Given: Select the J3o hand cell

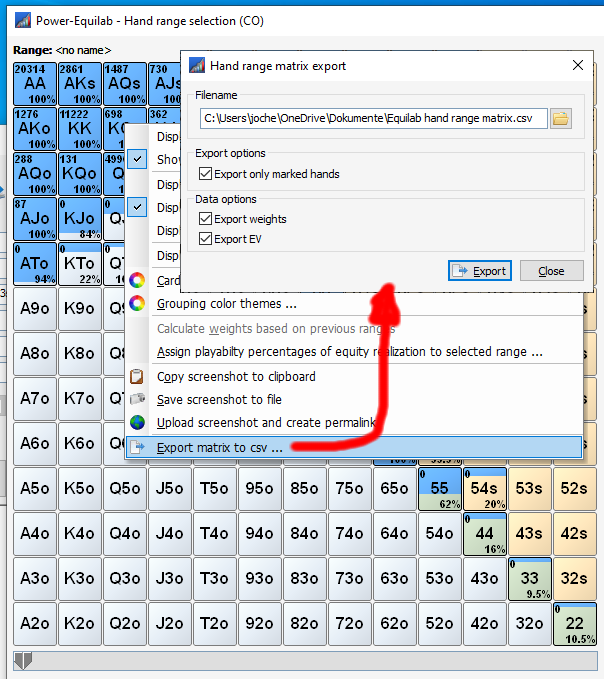Looking at the screenshot, I should point(170,579).
